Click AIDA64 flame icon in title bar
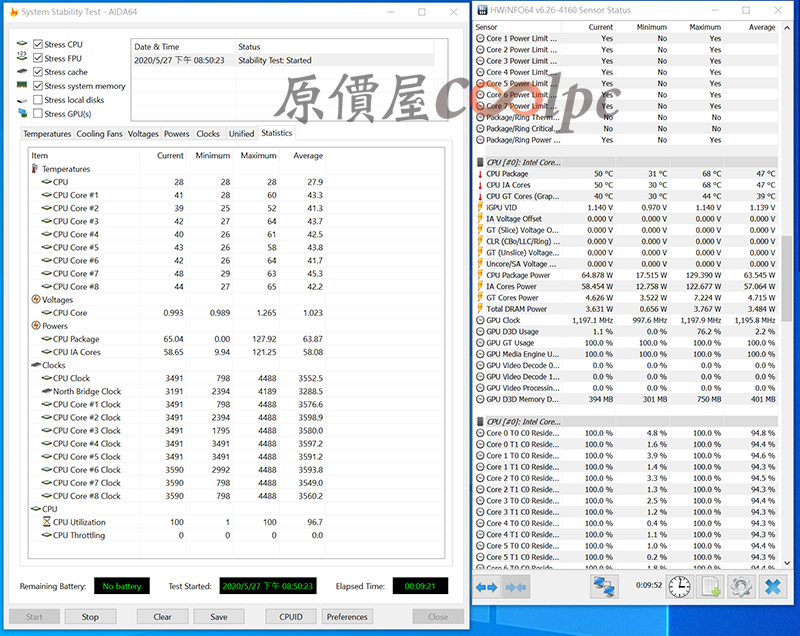 (14, 12)
